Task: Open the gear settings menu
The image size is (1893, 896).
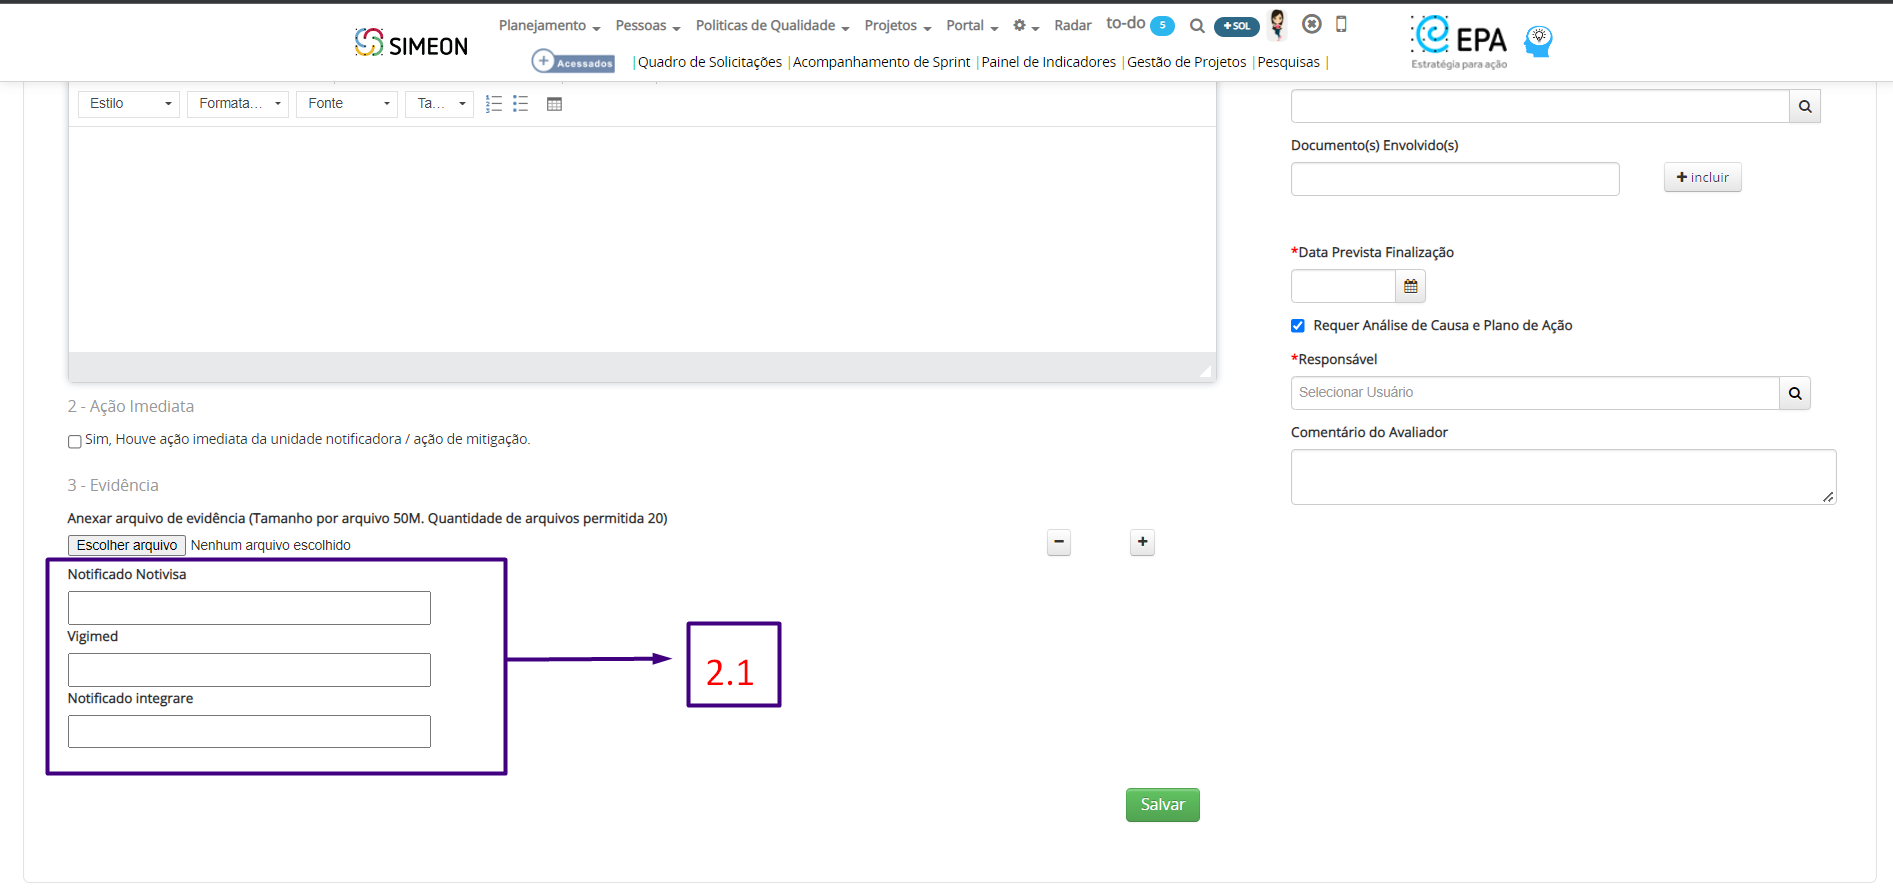Action: pos(1026,26)
